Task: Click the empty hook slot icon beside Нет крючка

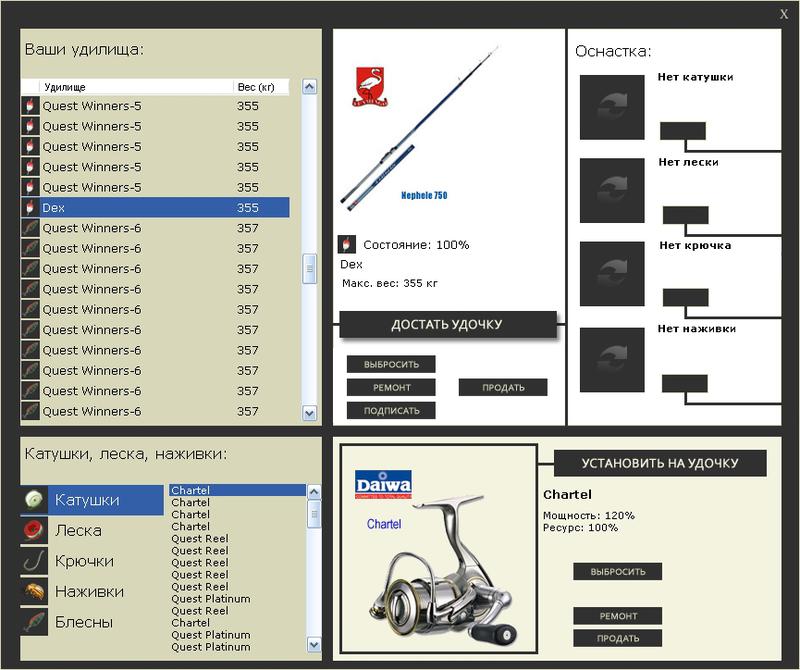Action: pyautogui.click(x=612, y=274)
